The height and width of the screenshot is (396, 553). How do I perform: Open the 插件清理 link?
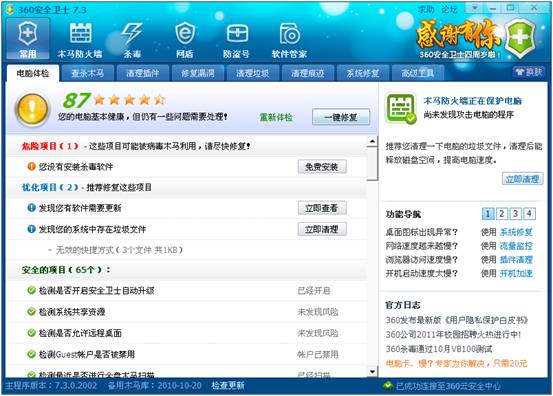point(516,260)
